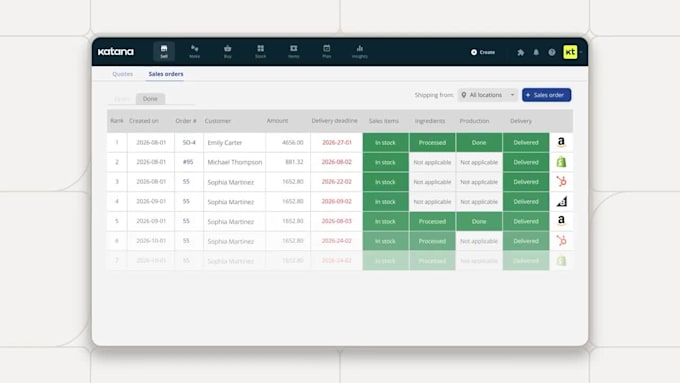Open the Buy module basket icon
The width and height of the screenshot is (680, 383).
[228, 51]
